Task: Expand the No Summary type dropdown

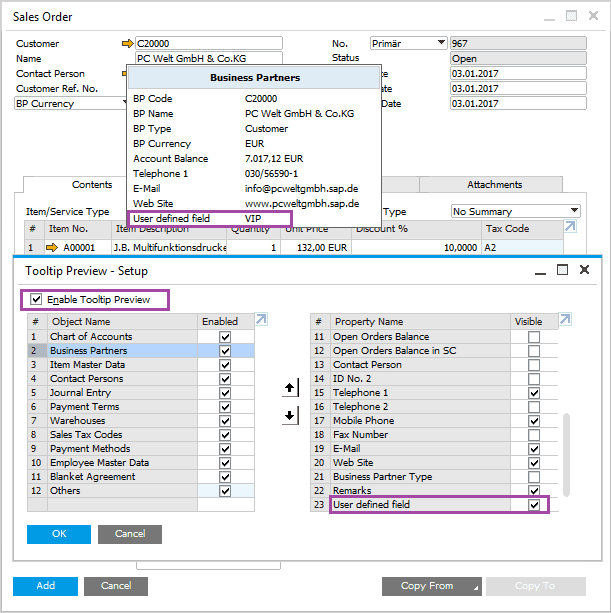Action: pos(574,211)
